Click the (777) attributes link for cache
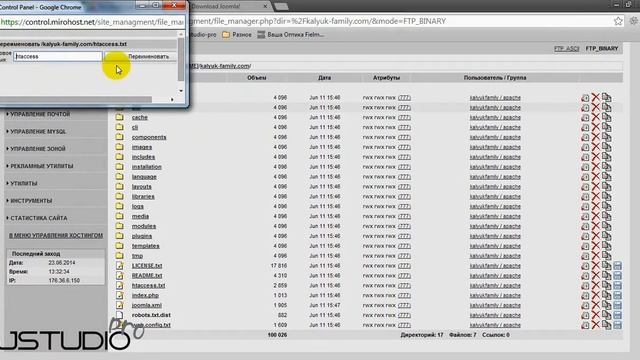The image size is (640, 360). point(404,118)
